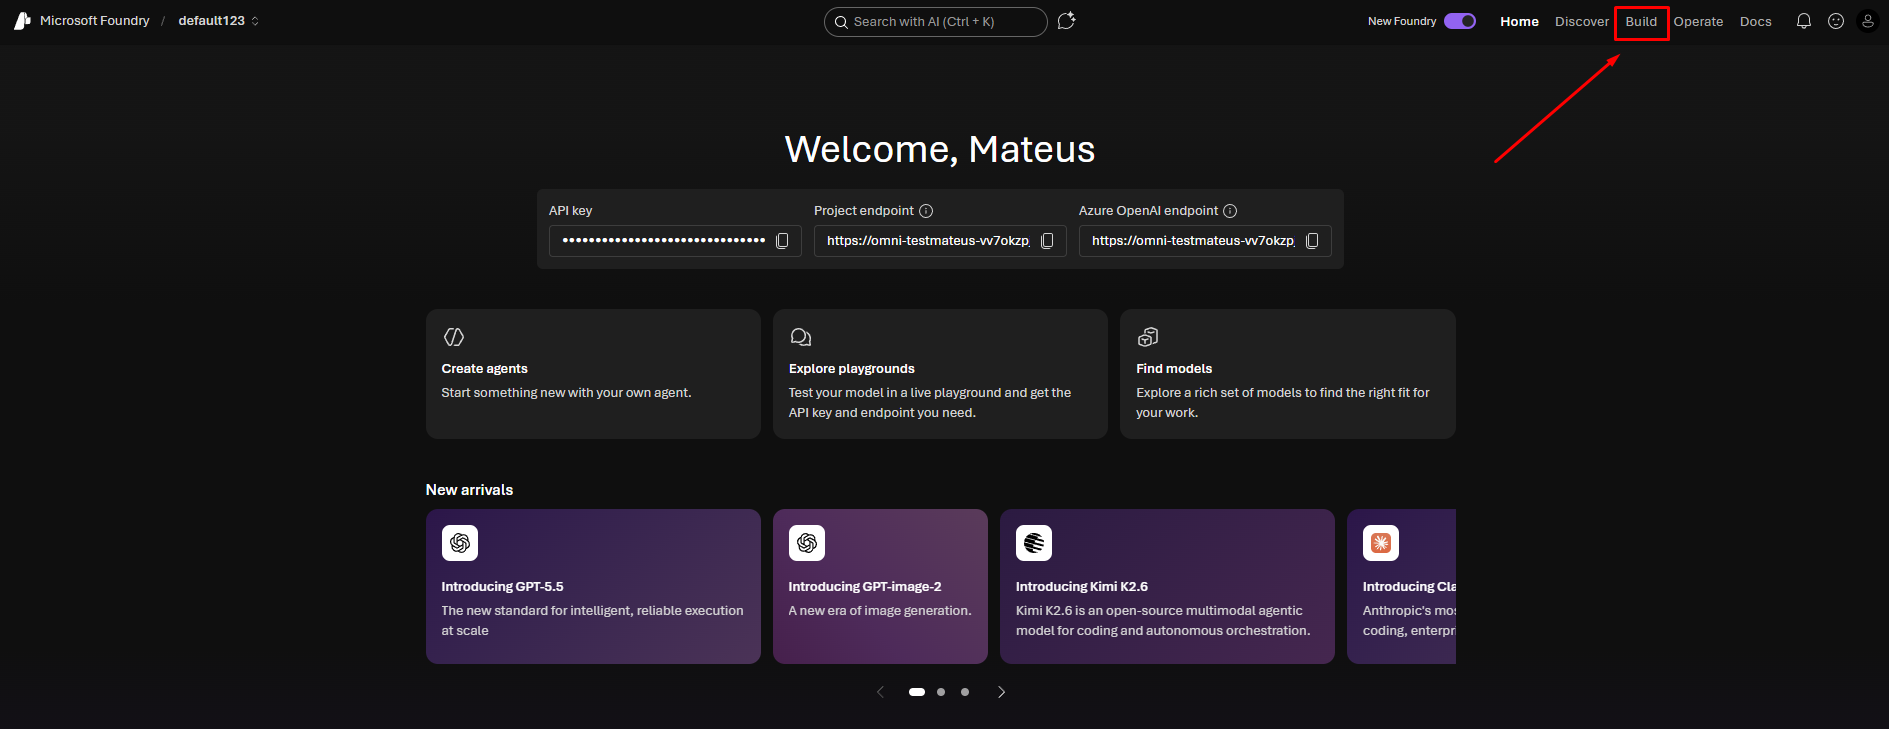
Task: Switch to the Discover tab
Action: tap(1582, 21)
